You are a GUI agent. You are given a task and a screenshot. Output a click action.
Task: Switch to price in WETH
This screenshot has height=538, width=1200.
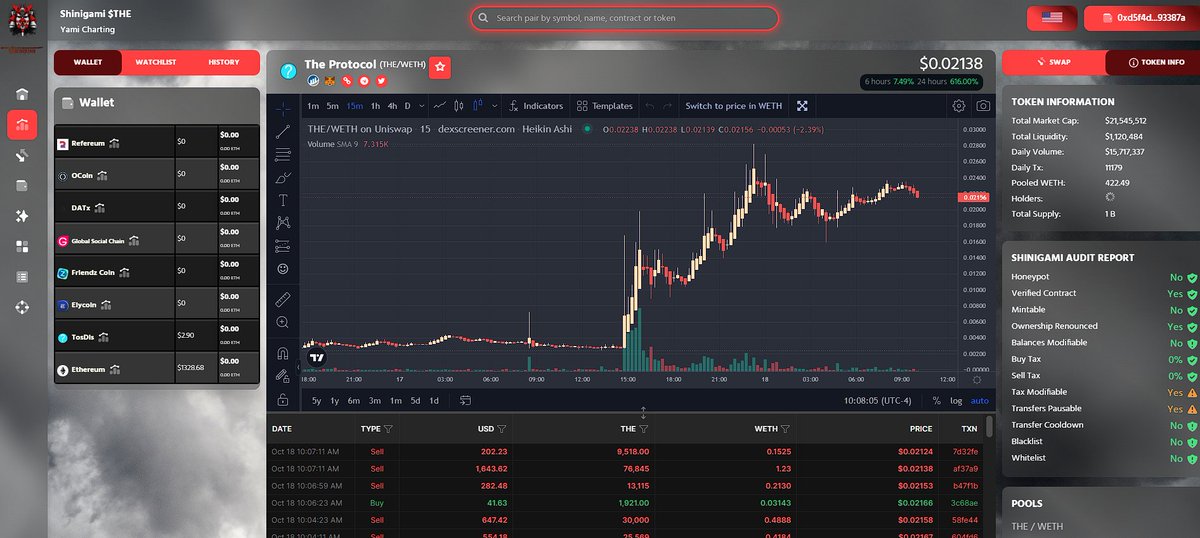(733, 106)
